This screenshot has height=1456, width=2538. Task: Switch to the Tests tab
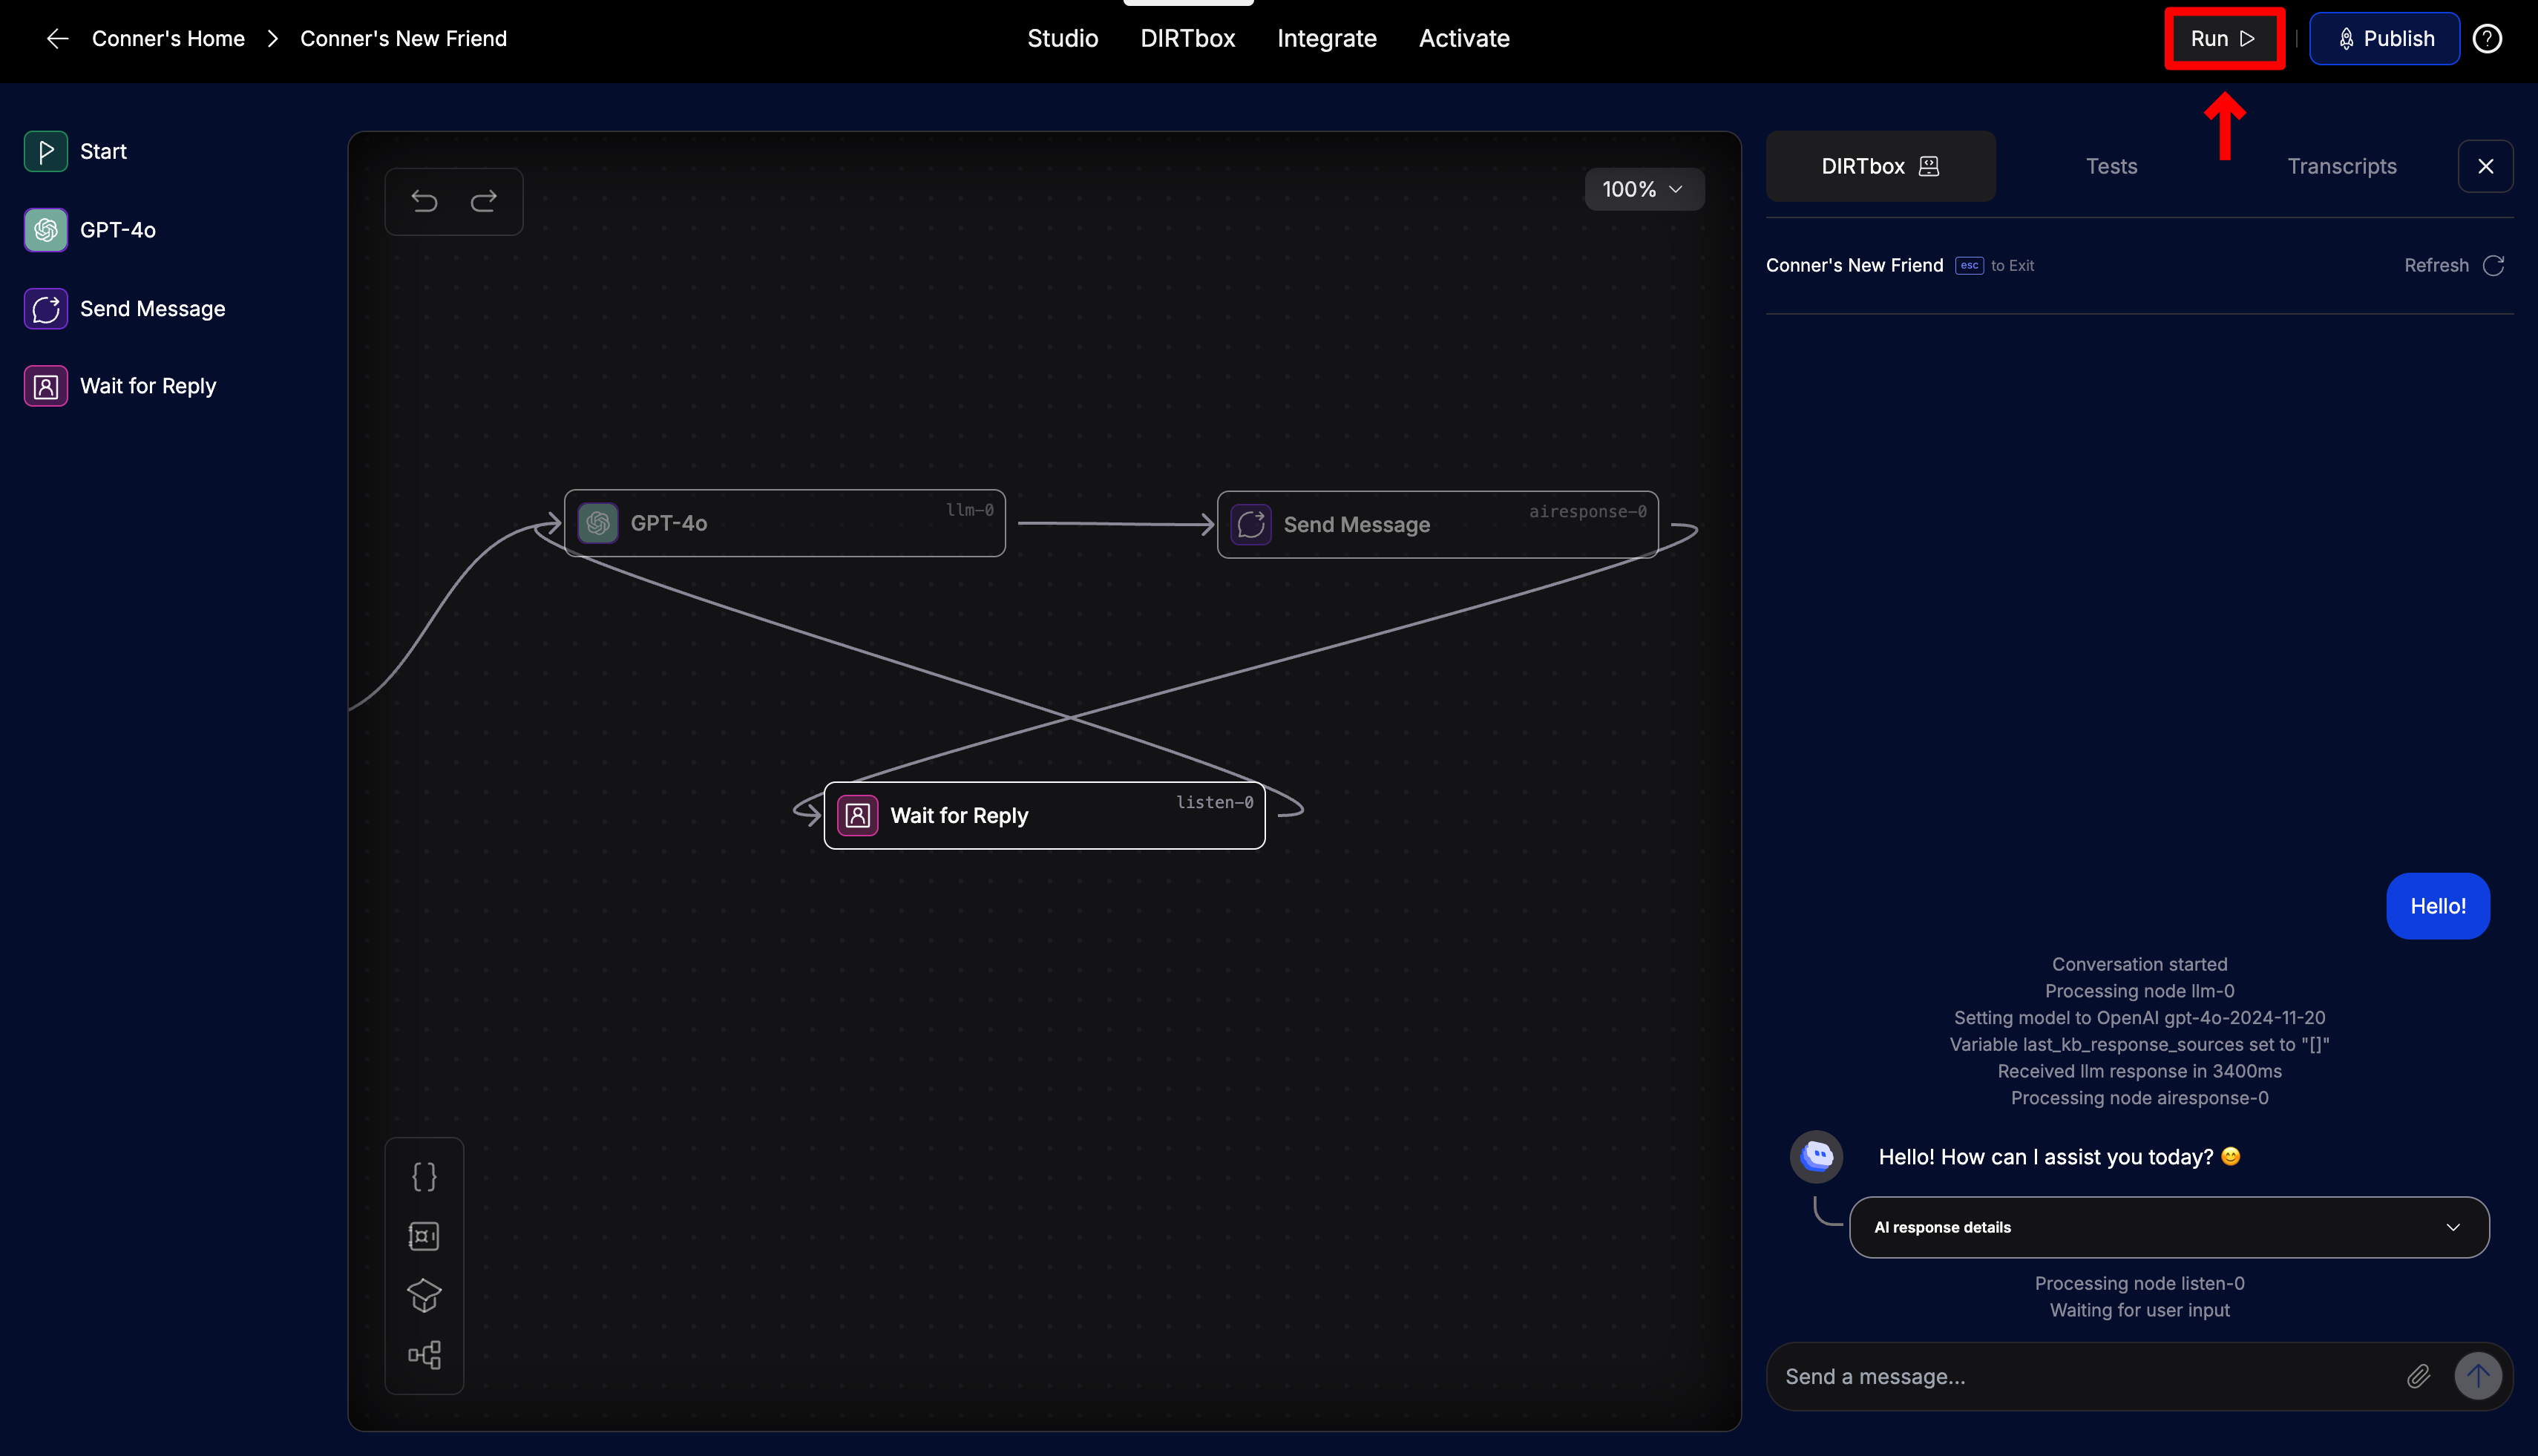[x=2111, y=166]
